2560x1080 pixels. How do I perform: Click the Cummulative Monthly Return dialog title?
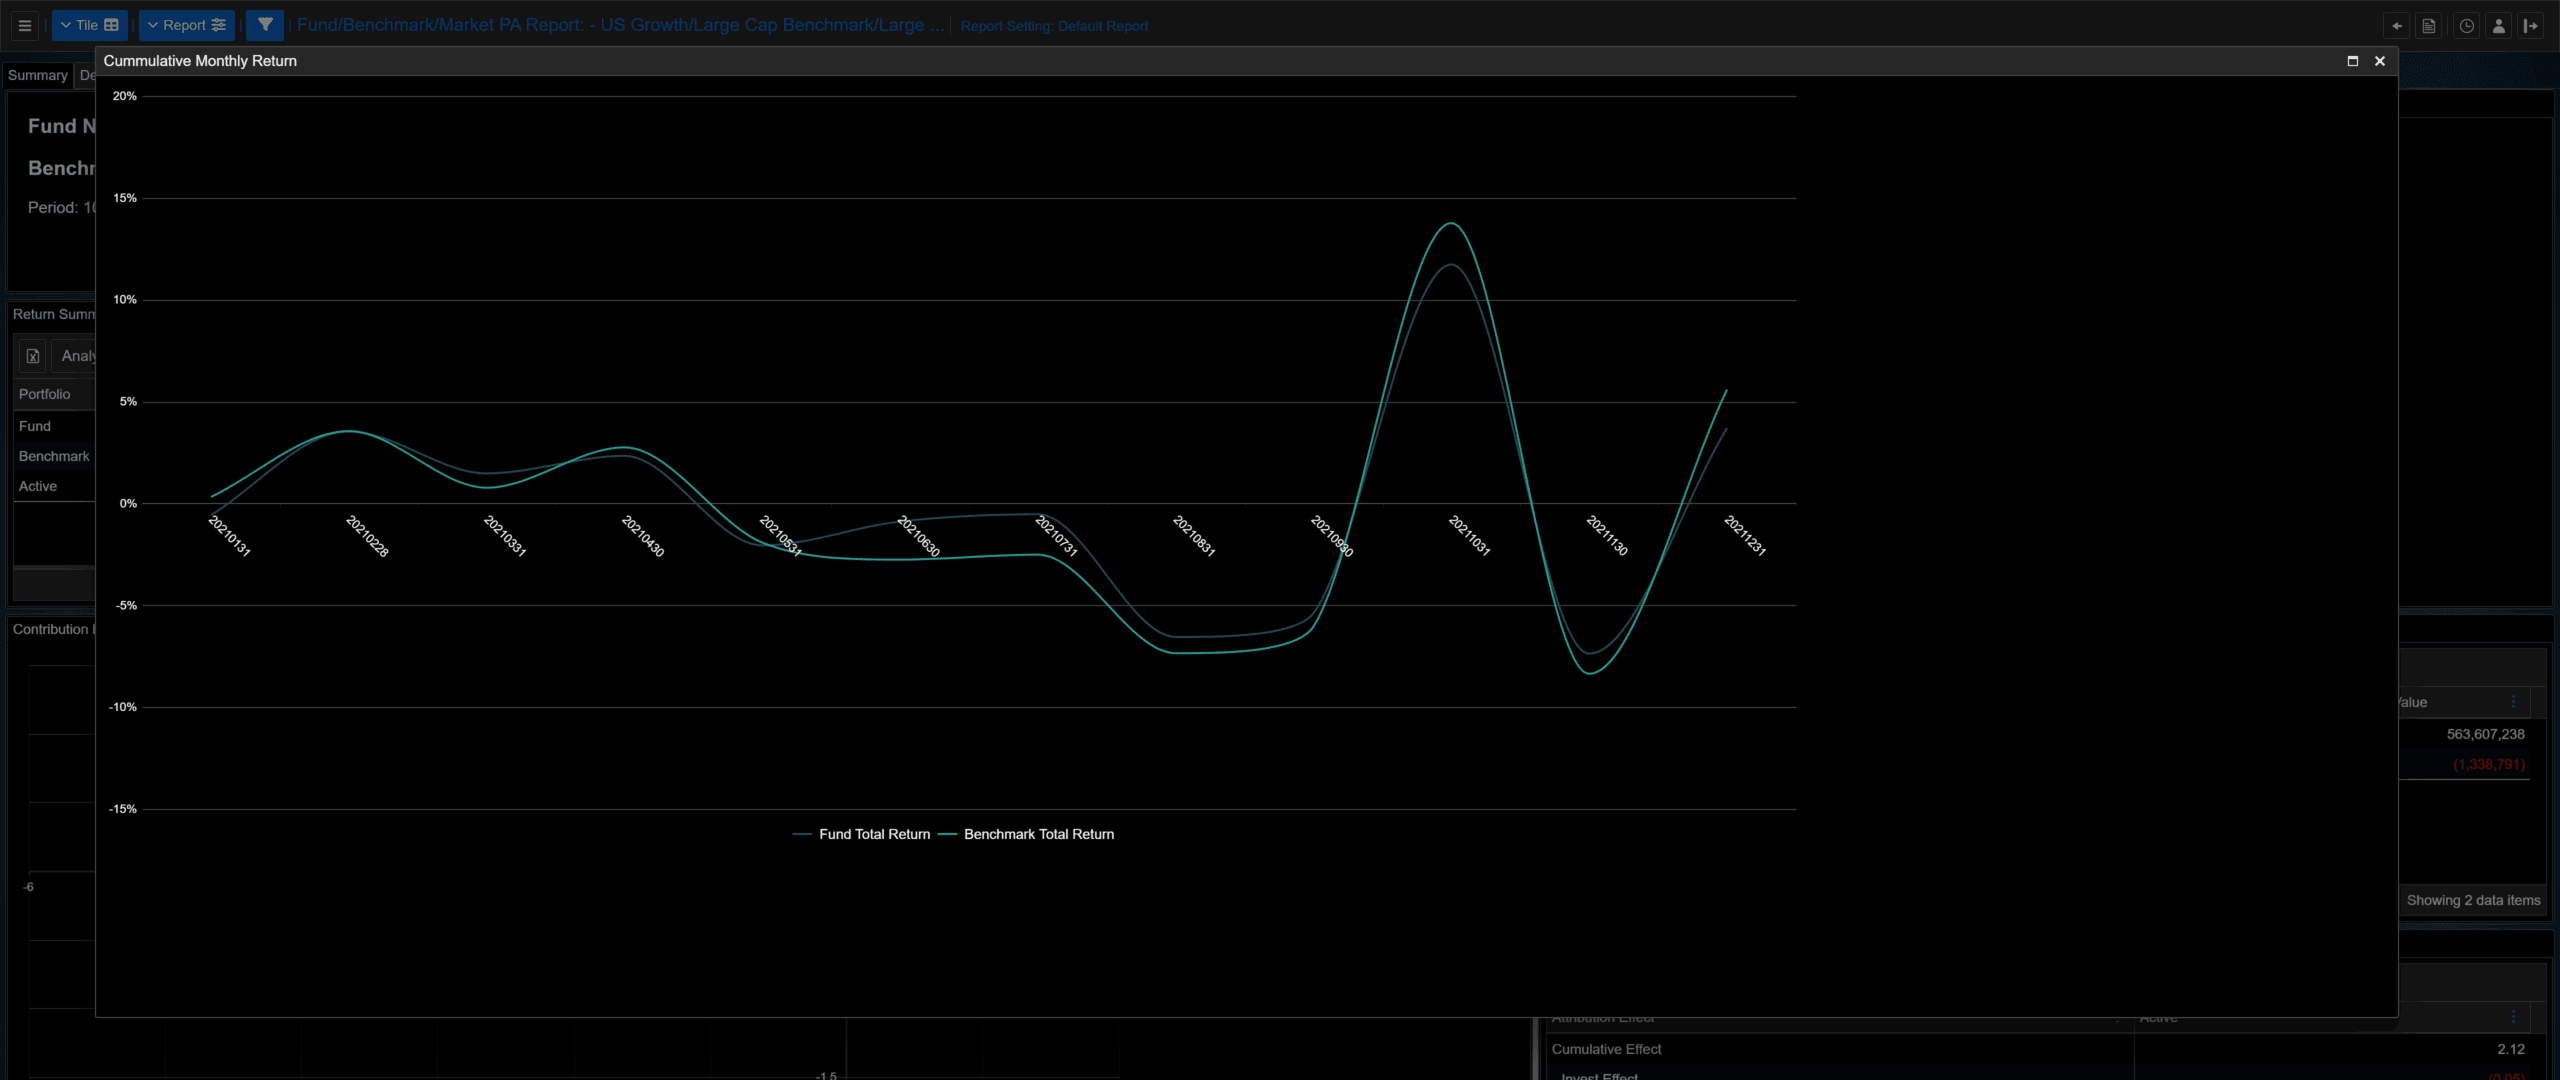[200, 61]
